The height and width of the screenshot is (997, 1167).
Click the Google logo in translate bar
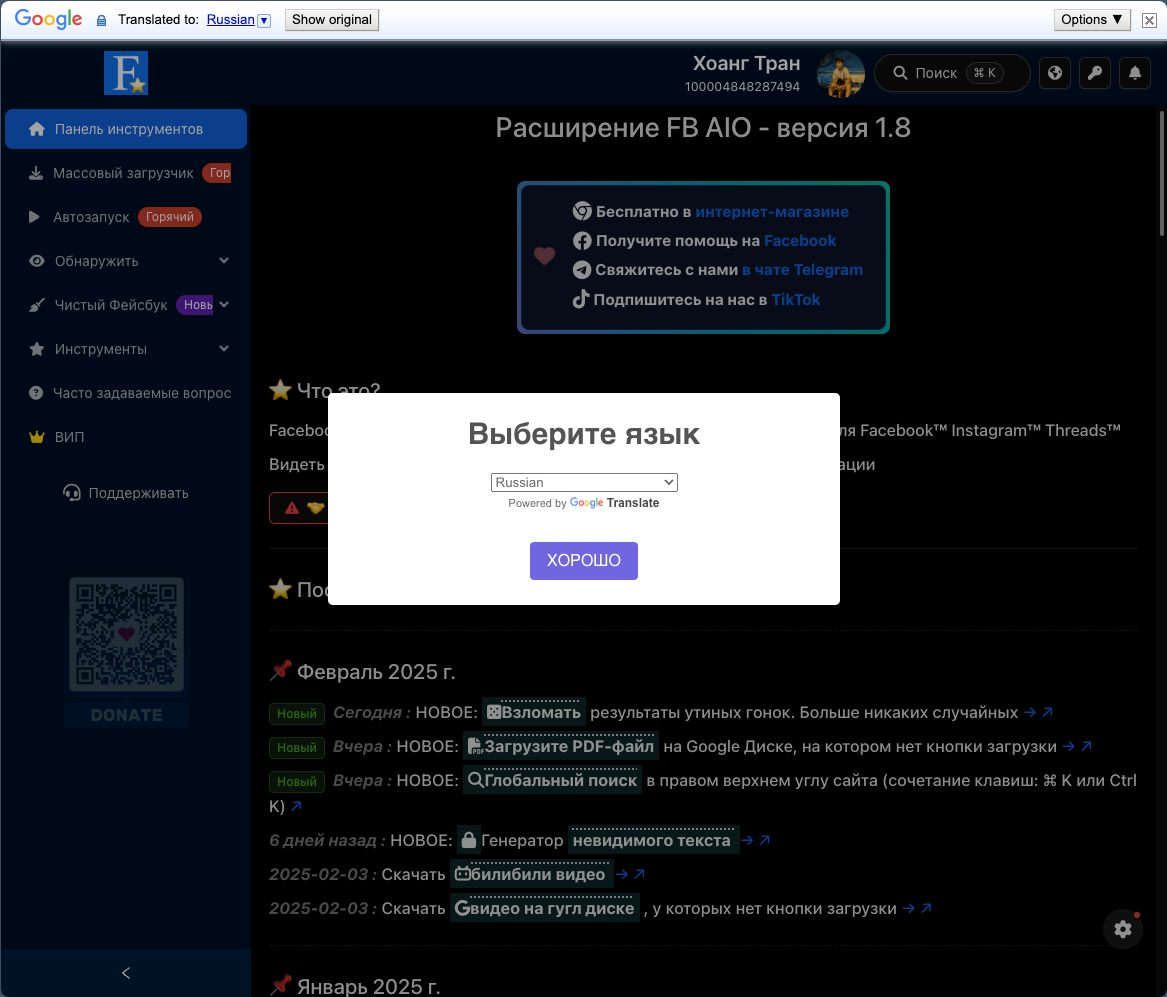pos(48,19)
